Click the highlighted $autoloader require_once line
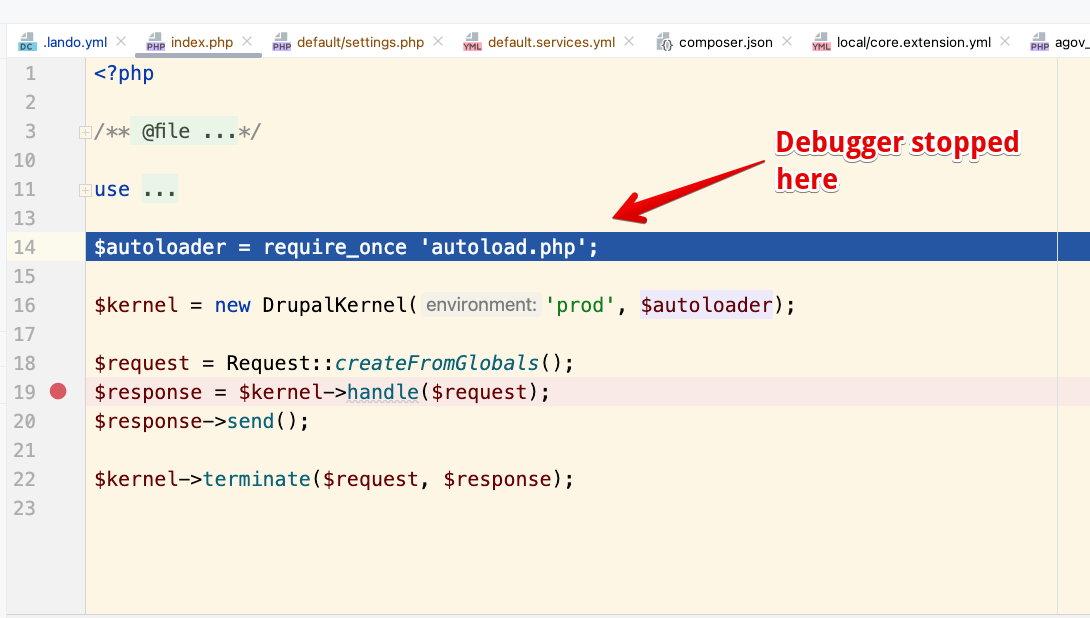1090x618 pixels. coord(587,247)
